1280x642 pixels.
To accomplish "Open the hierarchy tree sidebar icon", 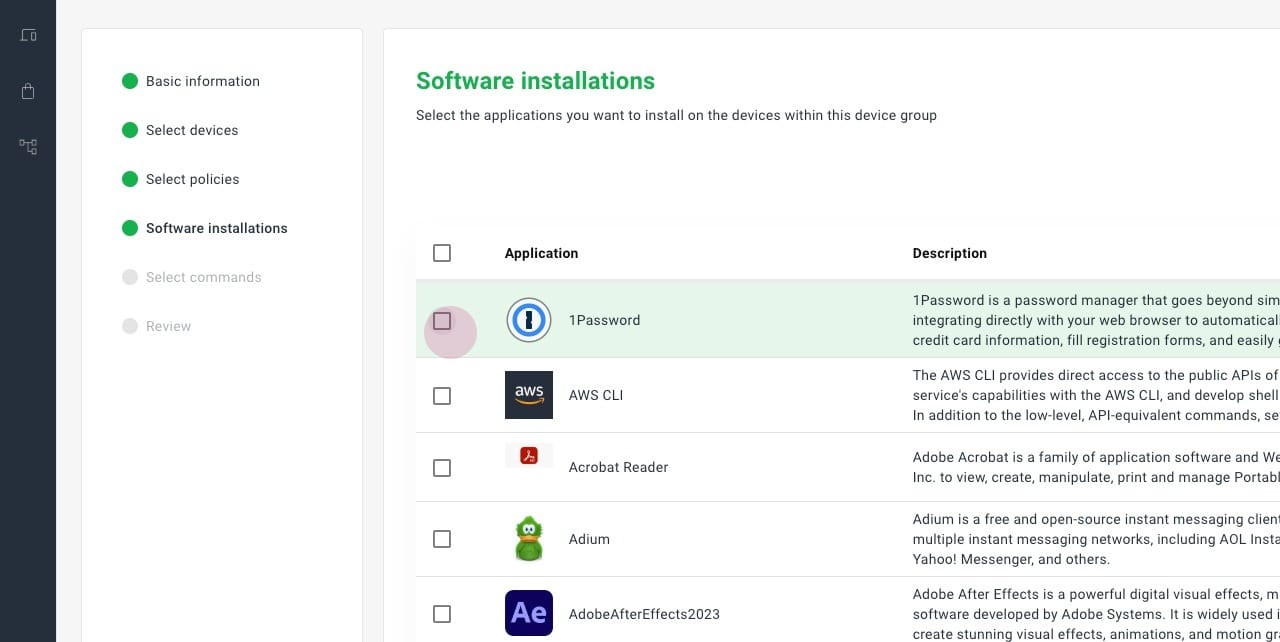I will (28, 147).
